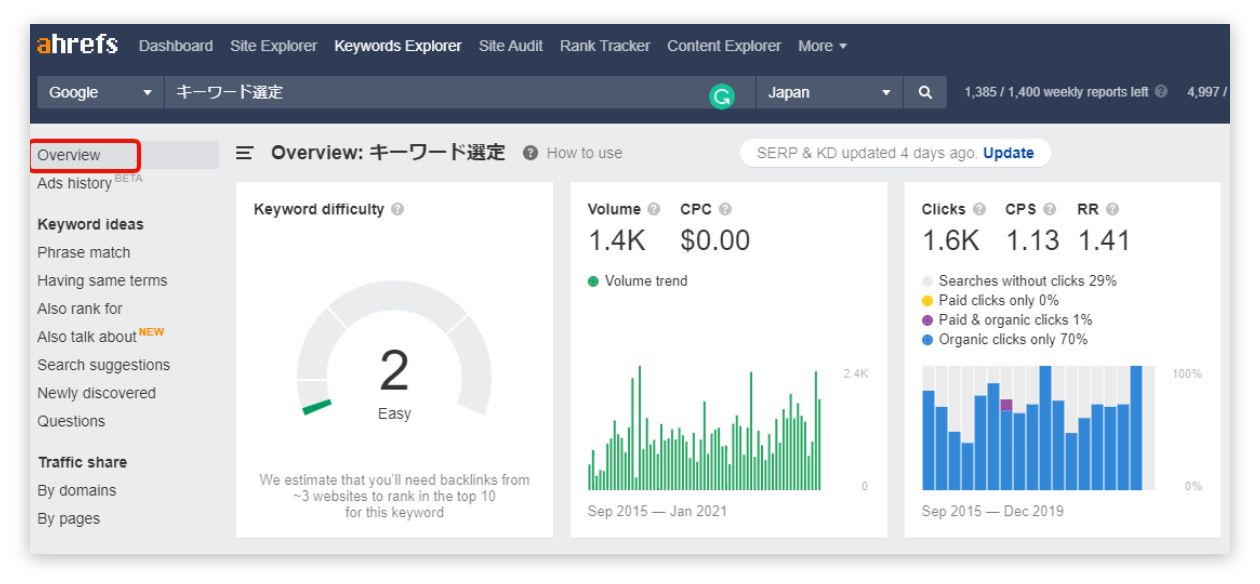Open Search suggestions report

pos(103,365)
